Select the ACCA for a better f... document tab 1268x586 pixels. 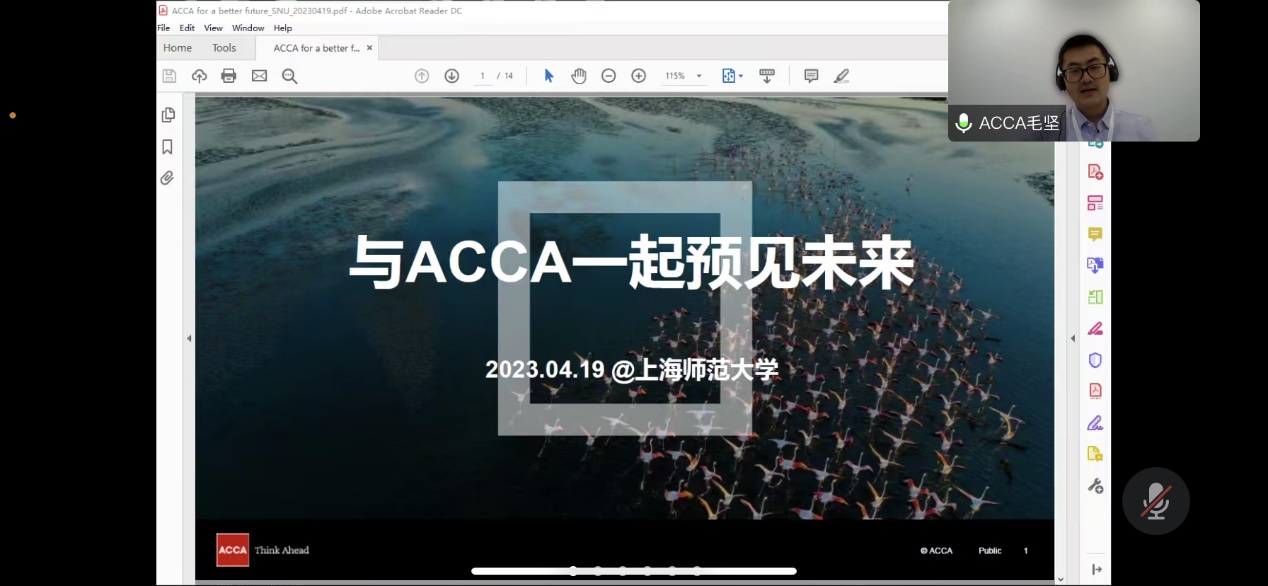point(316,48)
